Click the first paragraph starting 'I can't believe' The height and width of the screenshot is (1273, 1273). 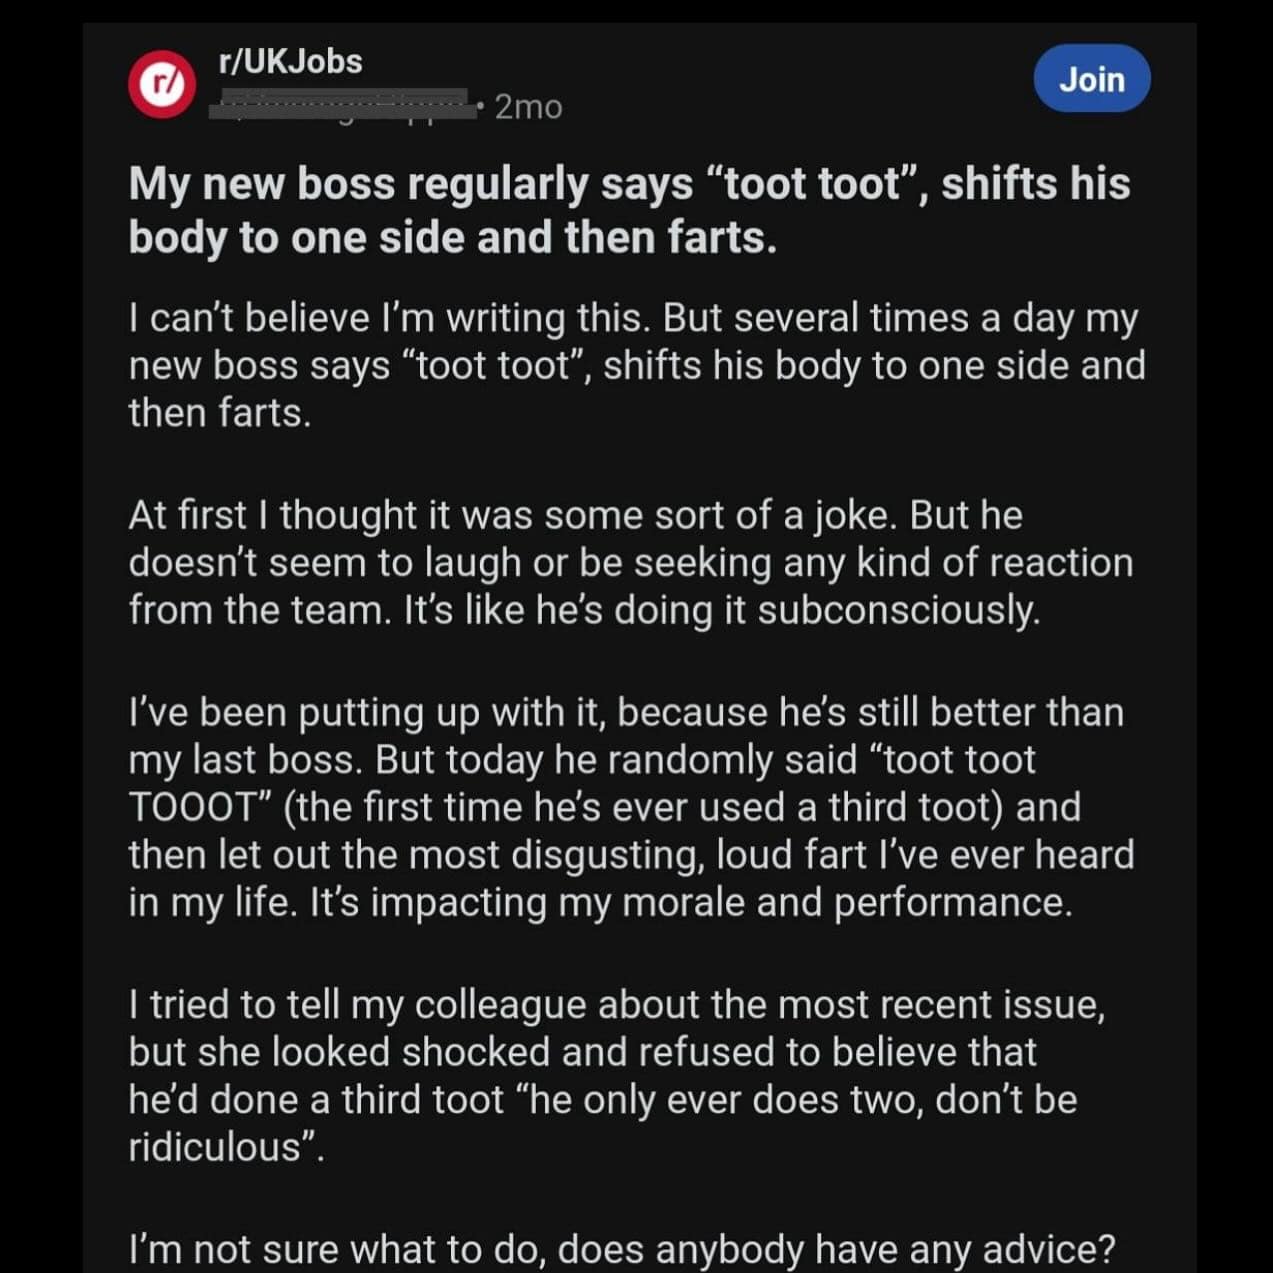pos(636,364)
